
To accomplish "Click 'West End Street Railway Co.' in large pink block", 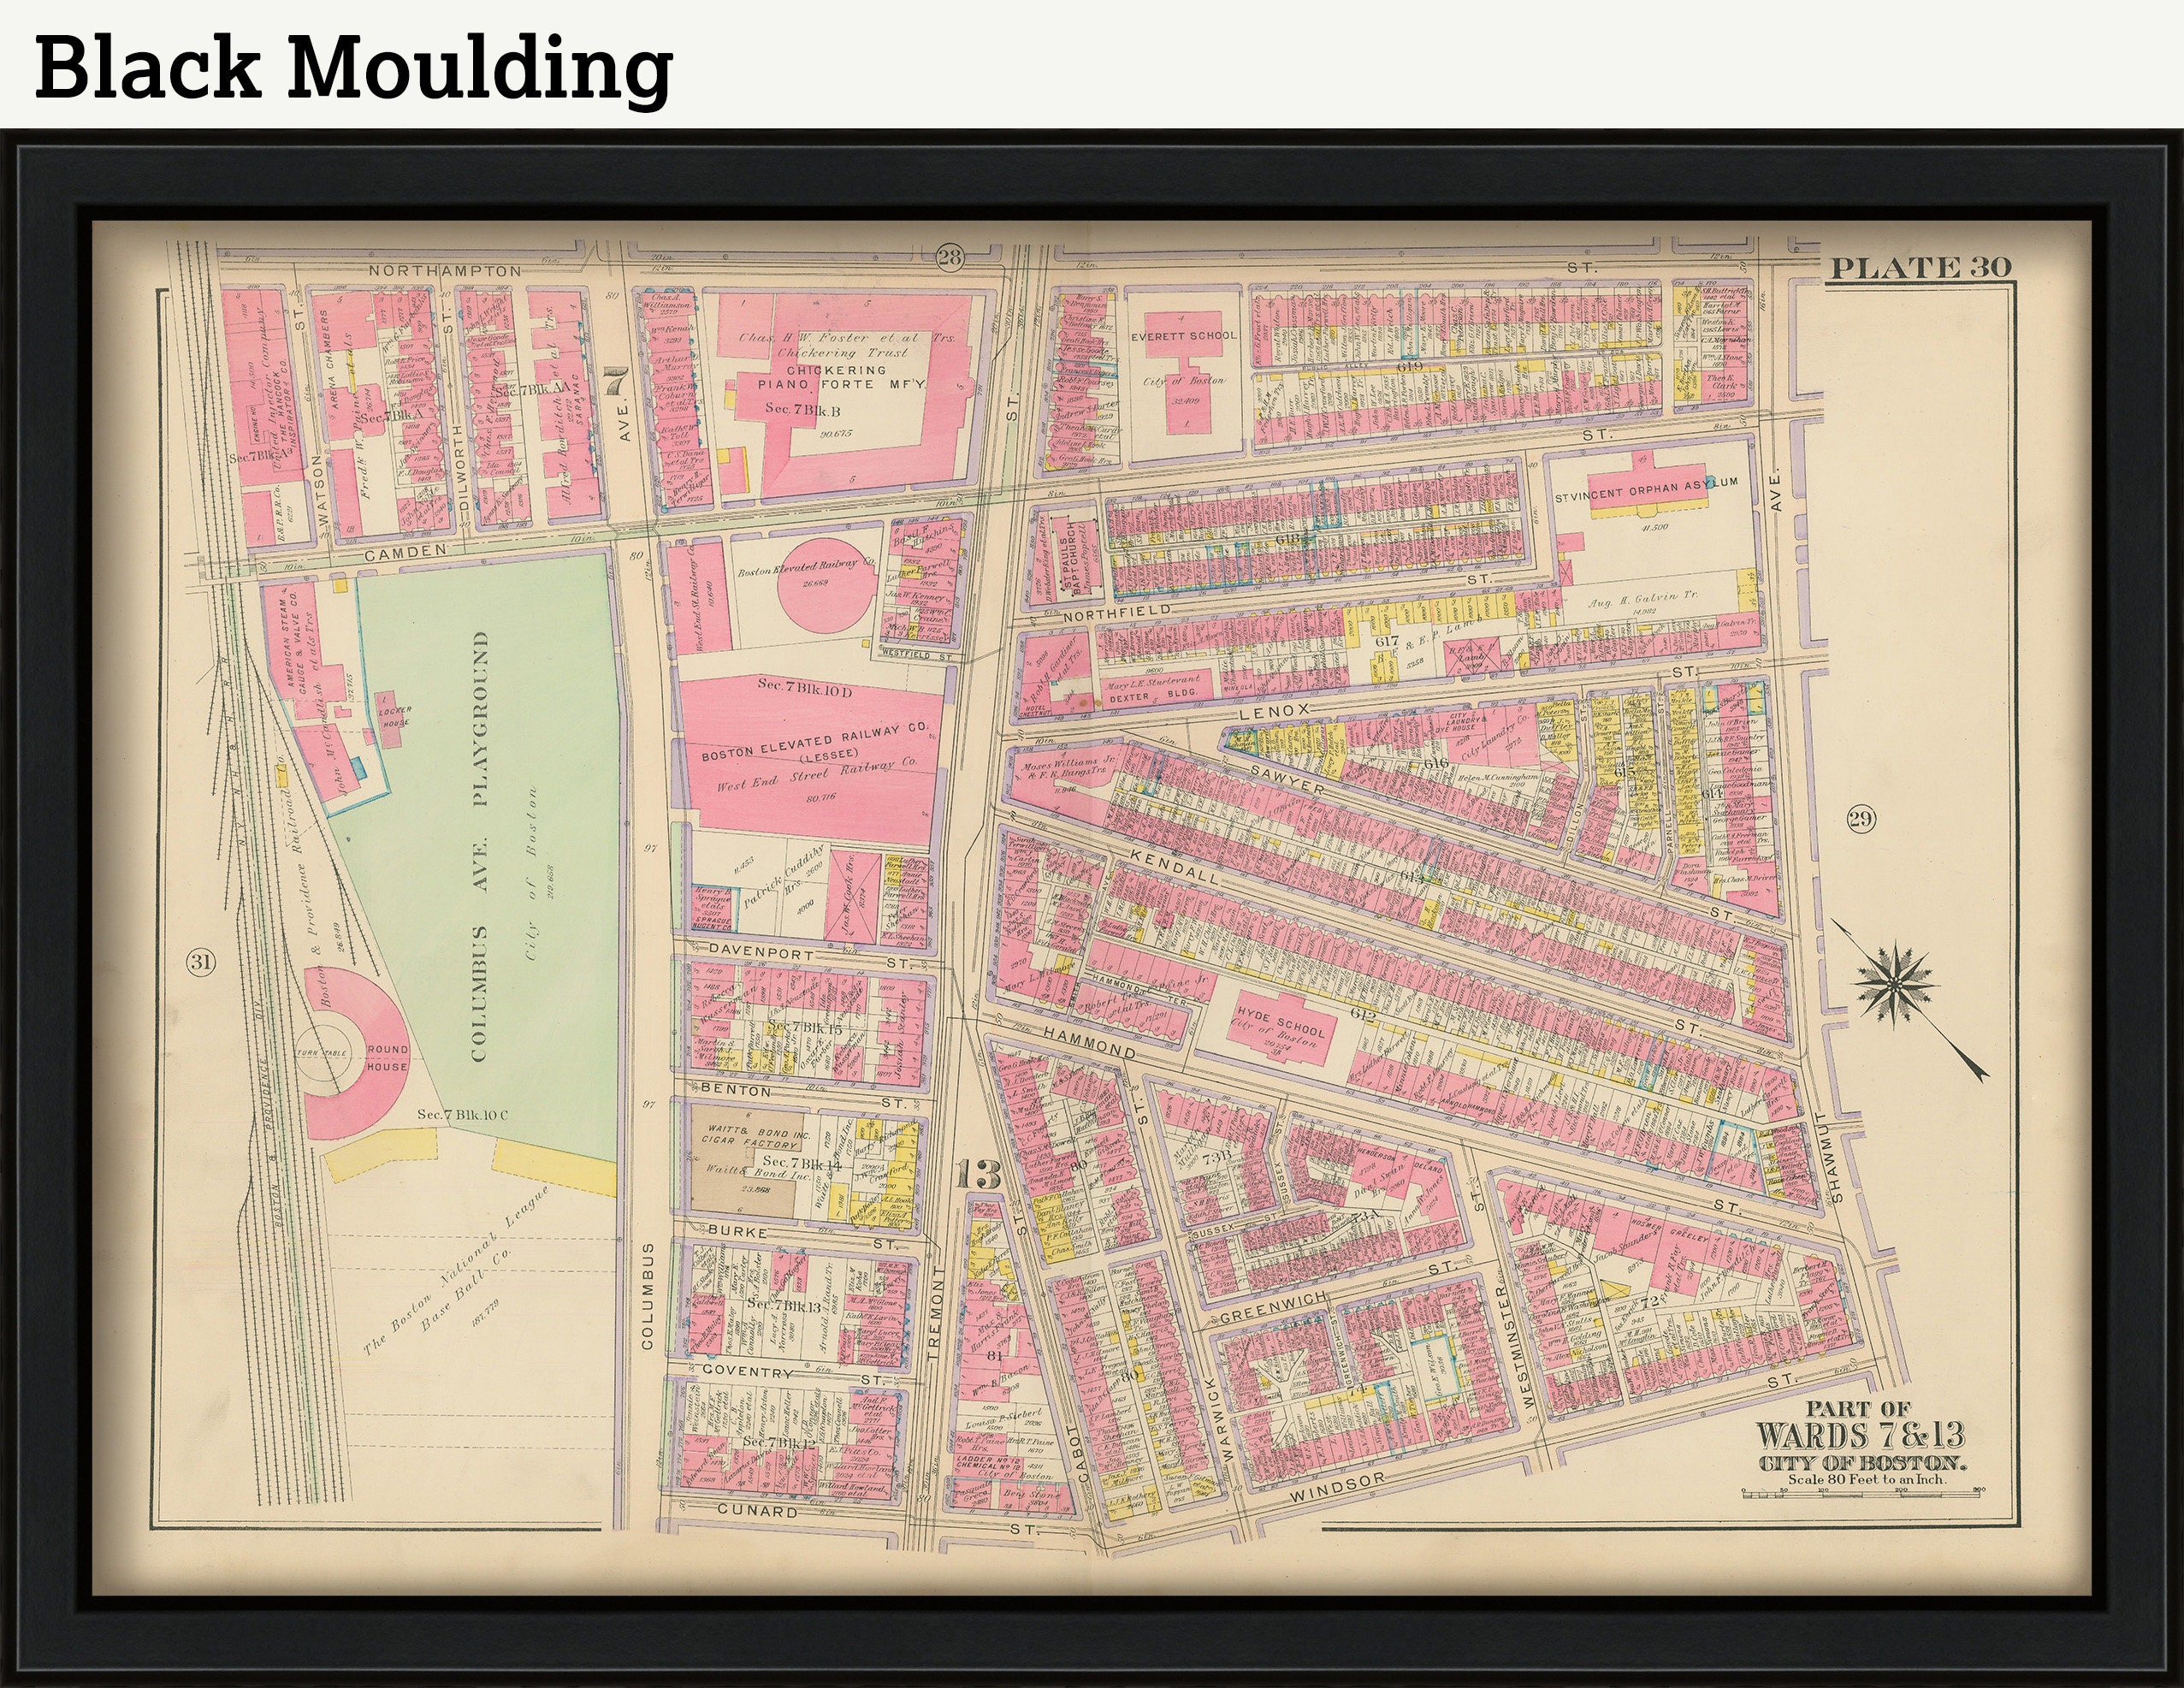I will [x=815, y=777].
